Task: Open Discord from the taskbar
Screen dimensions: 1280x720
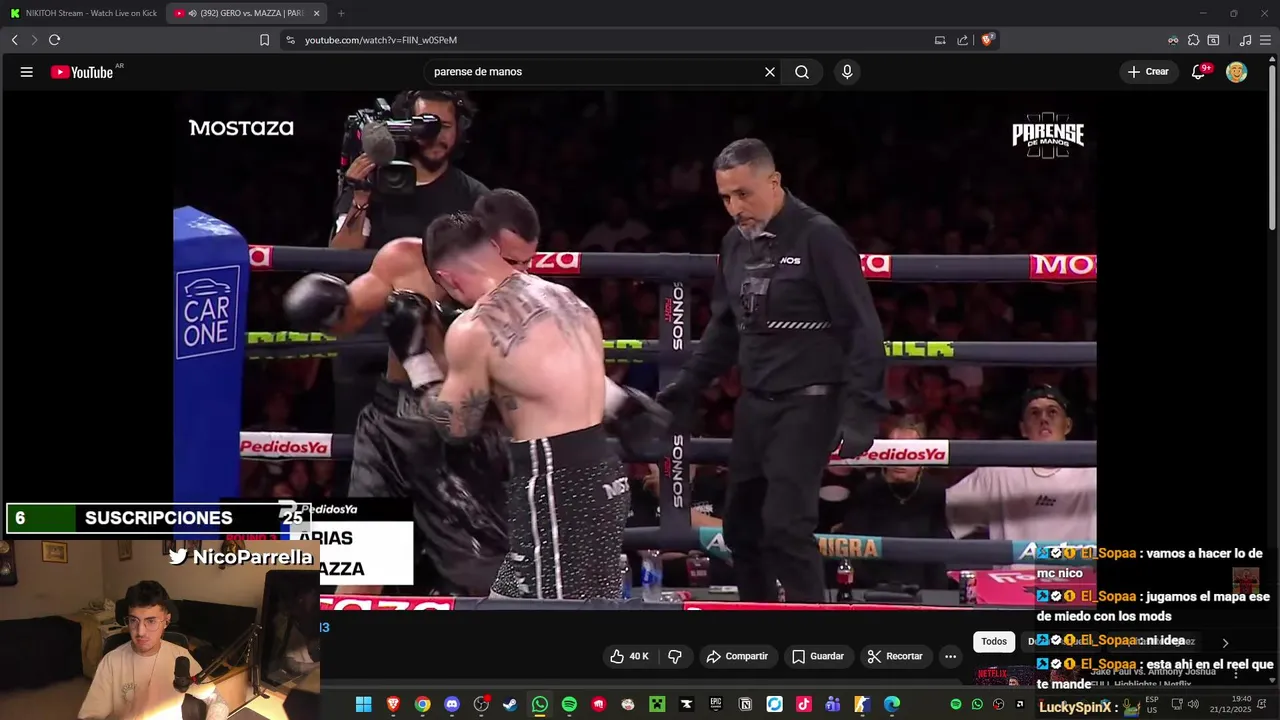Action: coord(452,705)
